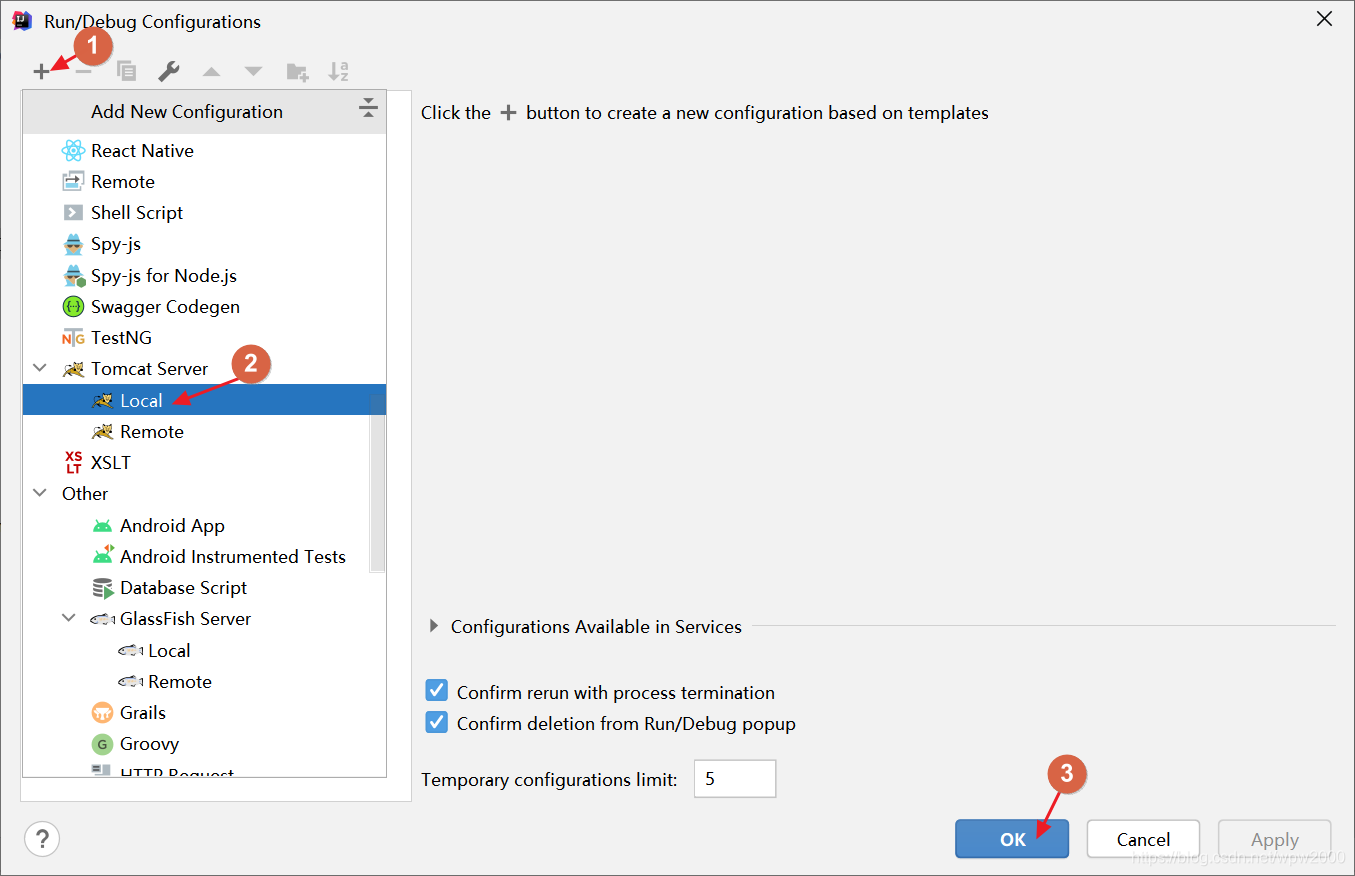Uncheck Confirm rerun with process termination
Image resolution: width=1355 pixels, height=876 pixels.
(436, 691)
